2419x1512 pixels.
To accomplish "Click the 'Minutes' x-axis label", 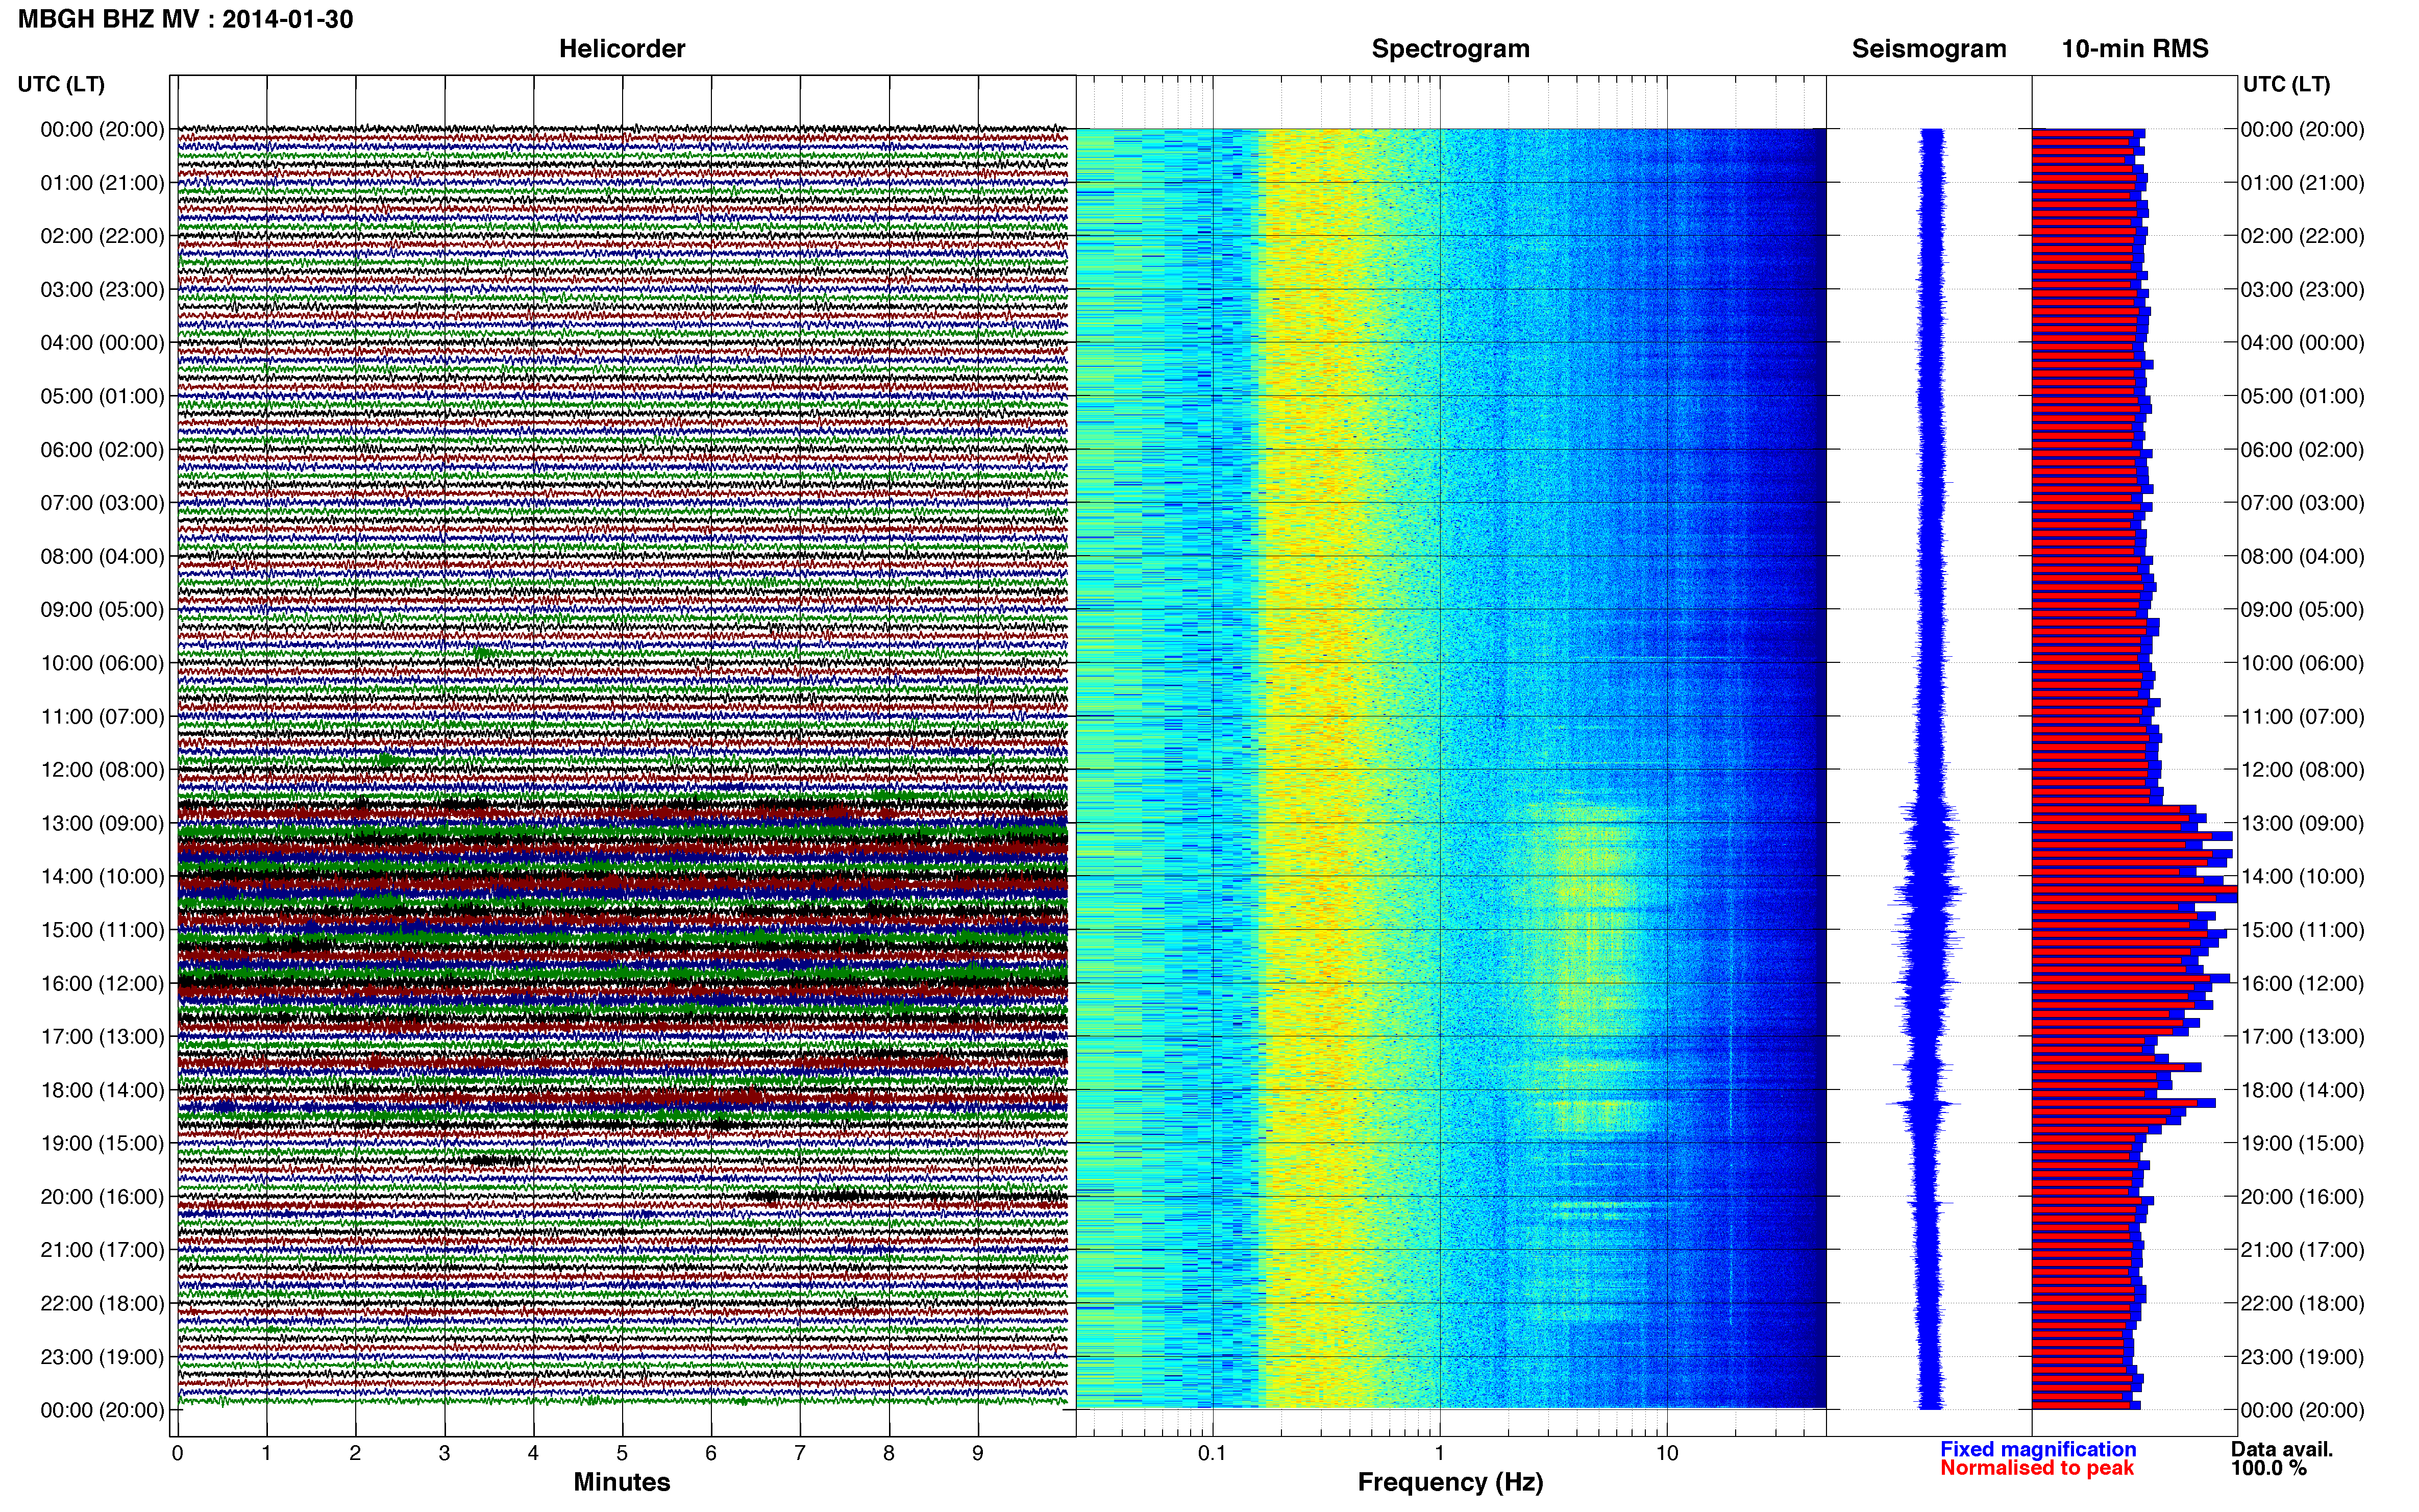I will (621, 1482).
